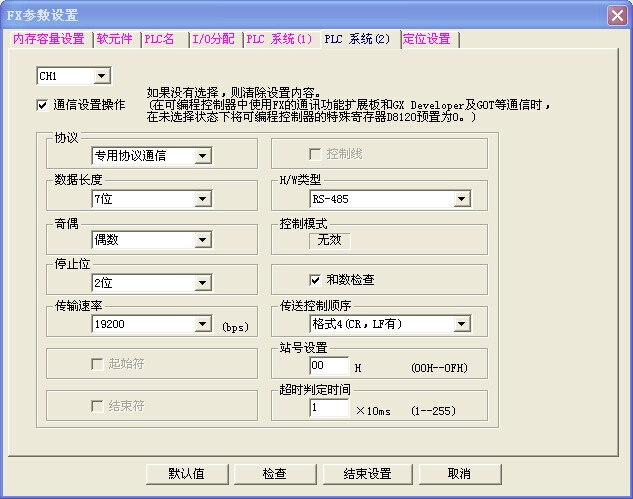This screenshot has height=499, width=633.
Task: Open the H/W类型 RS-485 dropdown
Action: (461, 199)
